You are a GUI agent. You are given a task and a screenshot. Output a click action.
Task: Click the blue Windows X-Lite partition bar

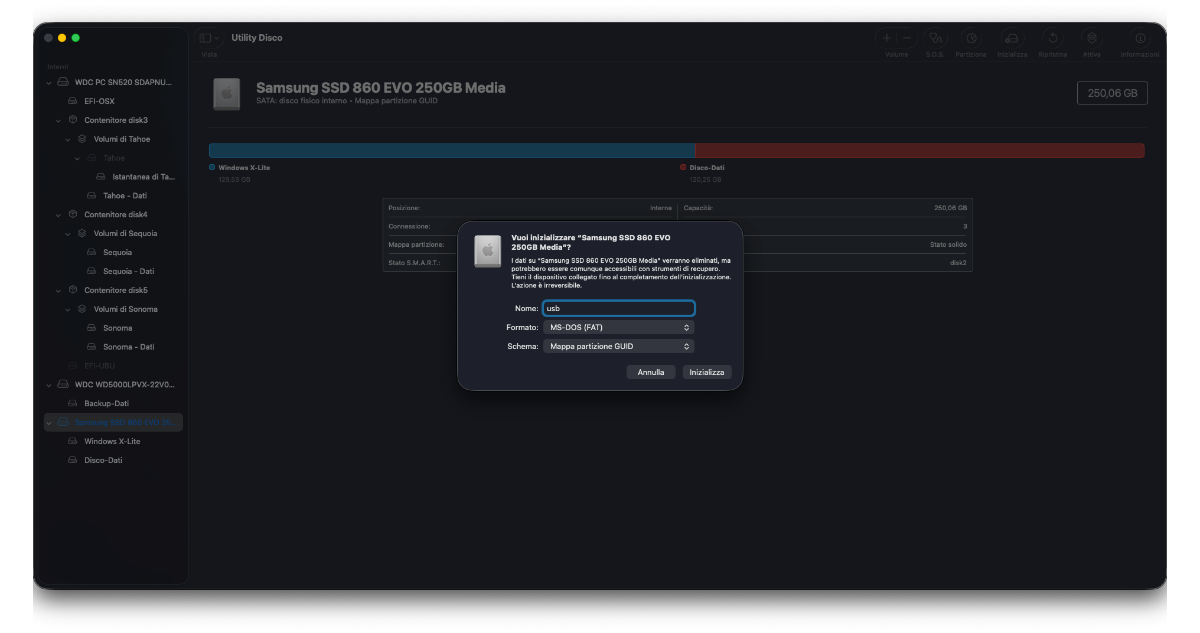coord(452,150)
